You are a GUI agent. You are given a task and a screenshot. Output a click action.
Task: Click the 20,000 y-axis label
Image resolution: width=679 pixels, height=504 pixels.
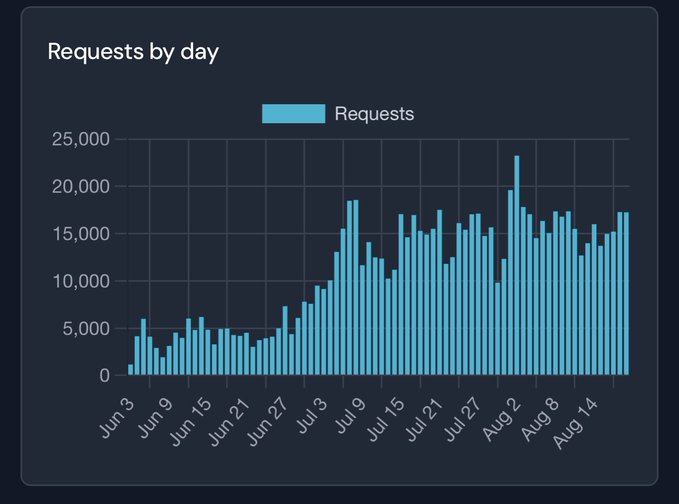point(81,187)
